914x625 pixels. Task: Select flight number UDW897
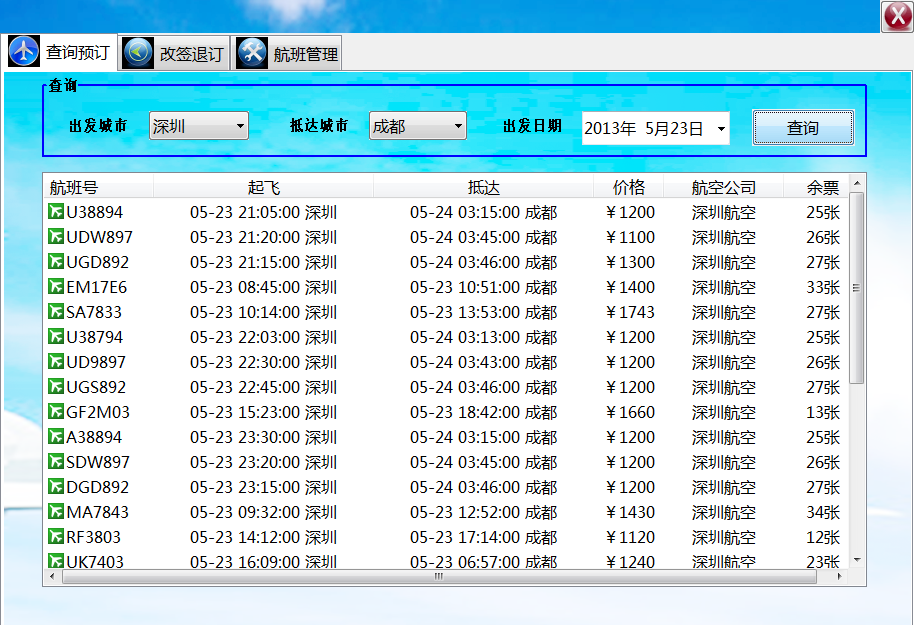click(99, 237)
